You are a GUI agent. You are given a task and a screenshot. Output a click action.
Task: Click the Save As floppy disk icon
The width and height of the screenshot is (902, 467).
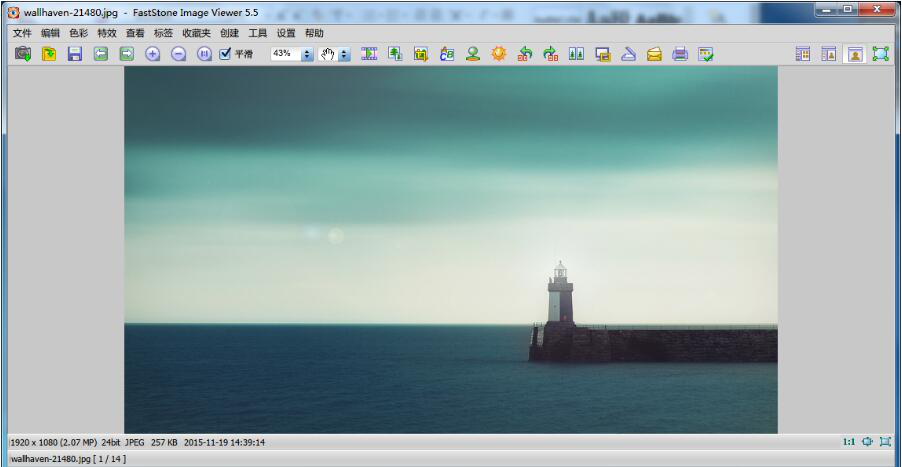tap(75, 54)
